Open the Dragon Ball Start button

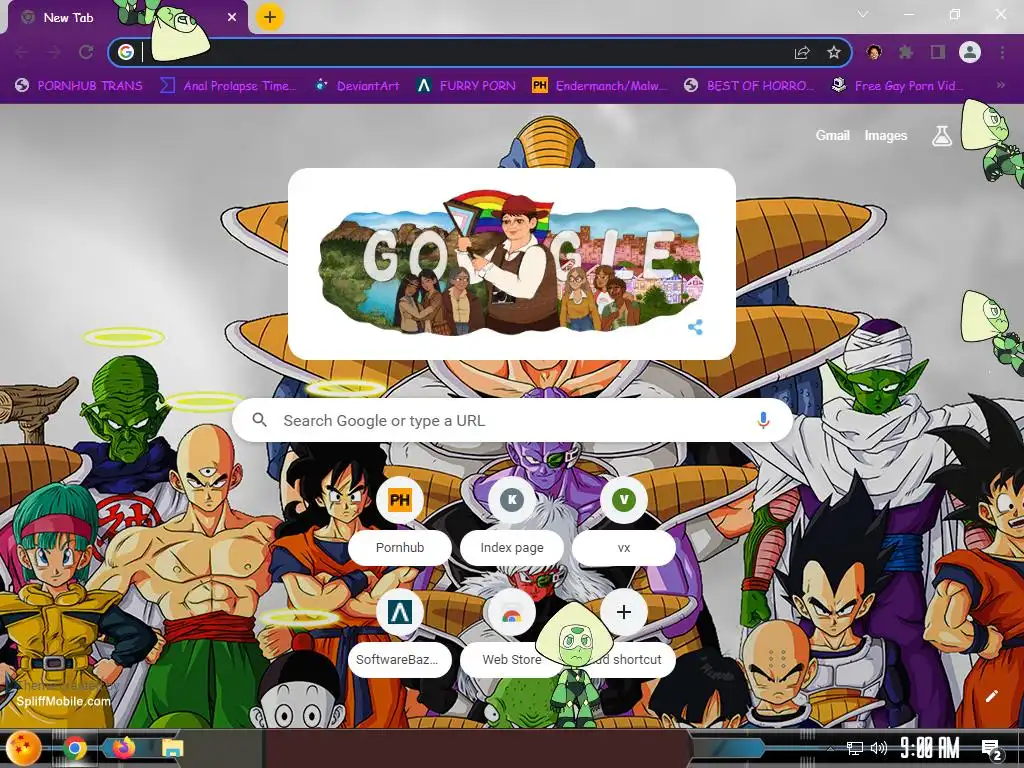(24, 748)
